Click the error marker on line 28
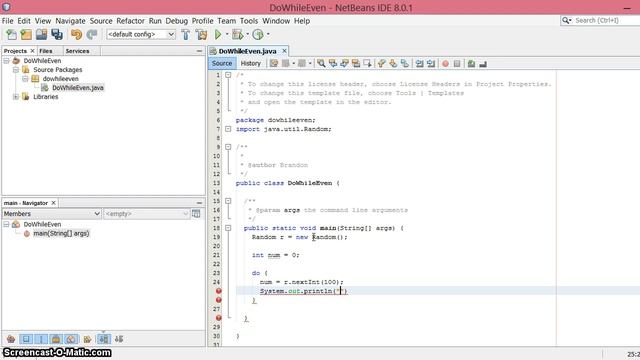Screen dimensions: 640x360 pos(218,318)
